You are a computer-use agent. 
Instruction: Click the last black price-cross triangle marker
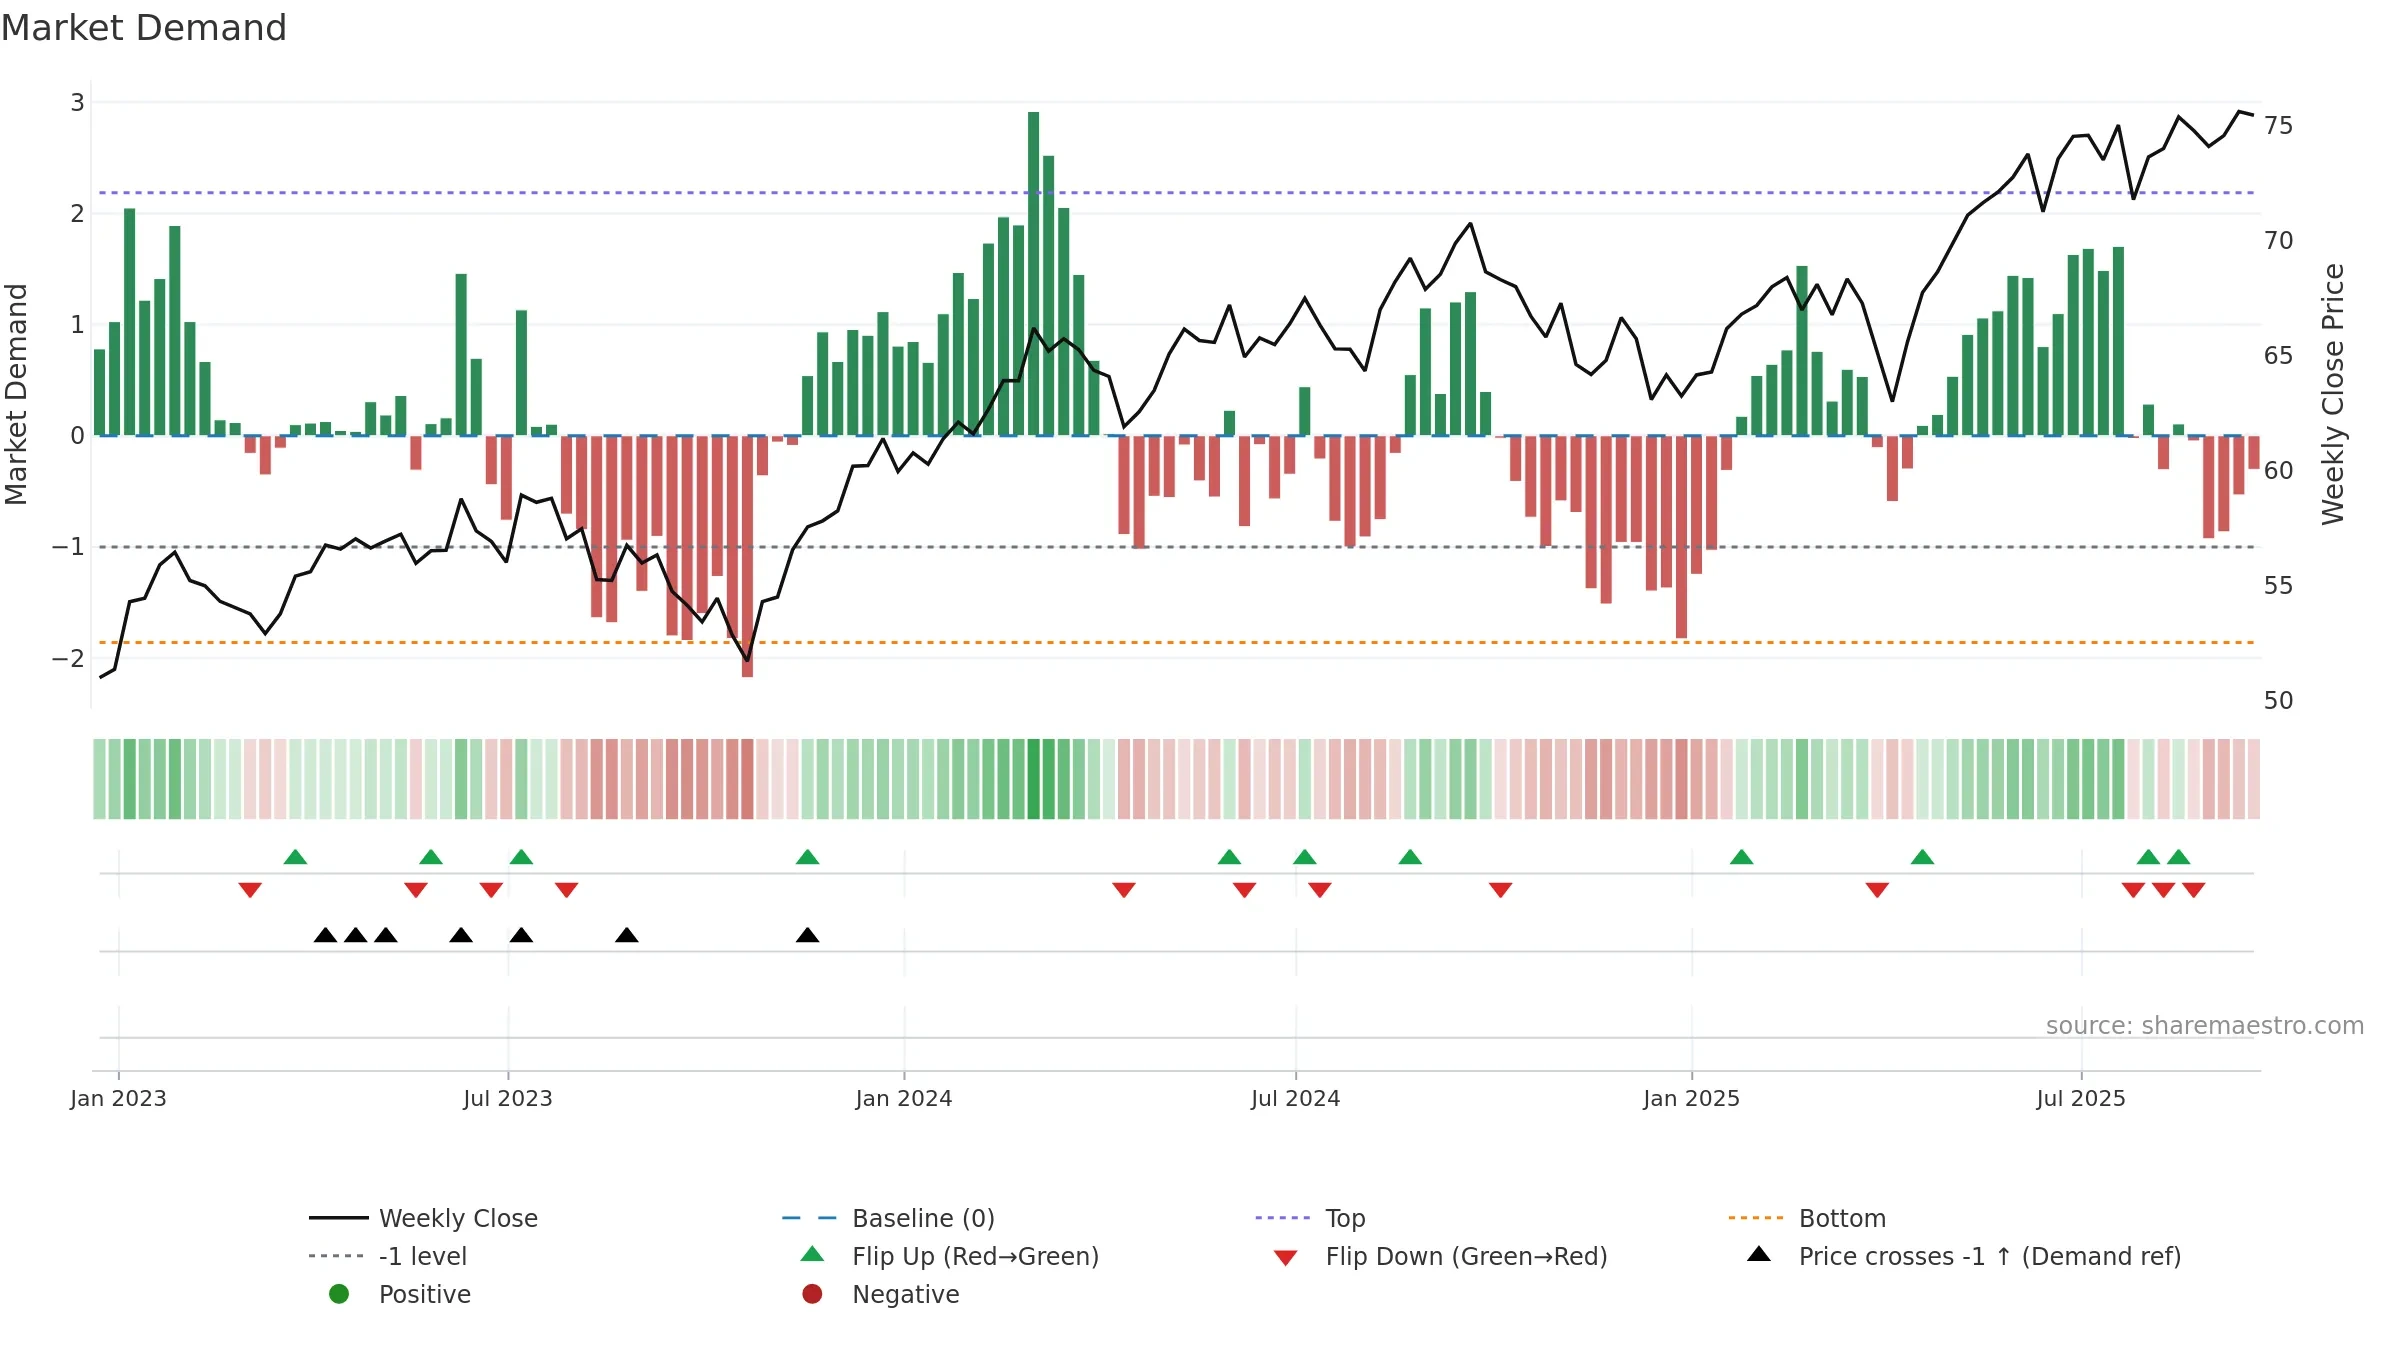point(807,935)
